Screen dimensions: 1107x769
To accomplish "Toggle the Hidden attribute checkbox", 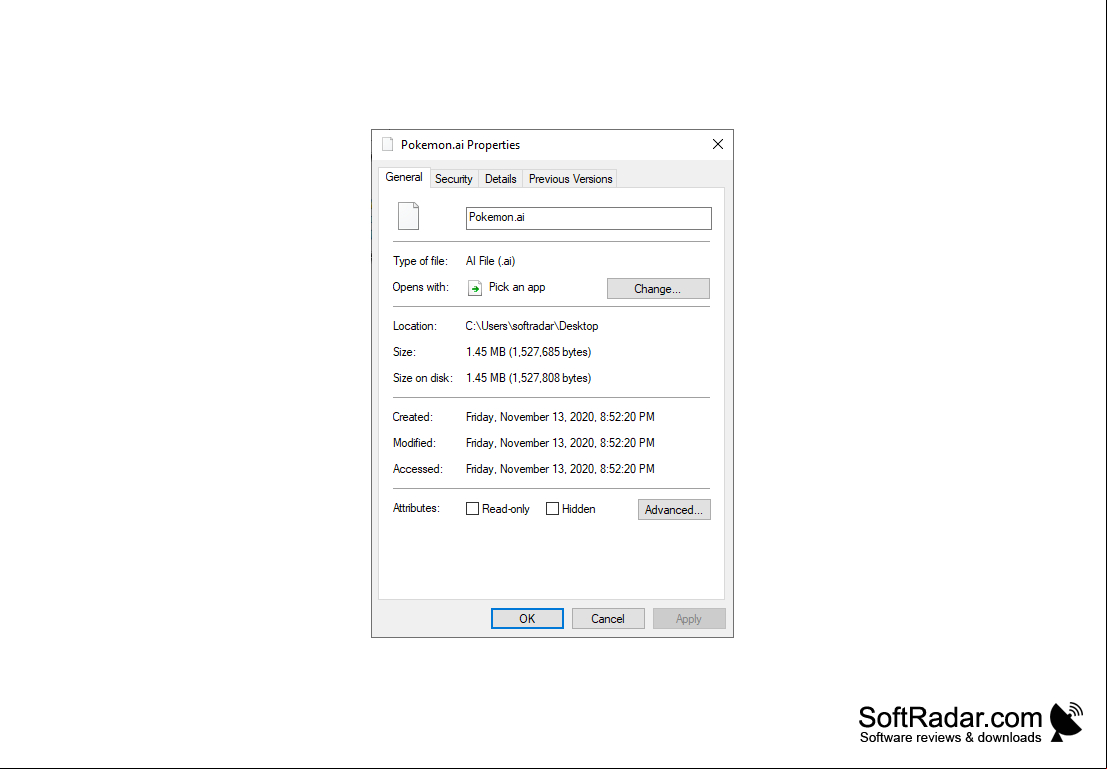I will tap(553, 508).
